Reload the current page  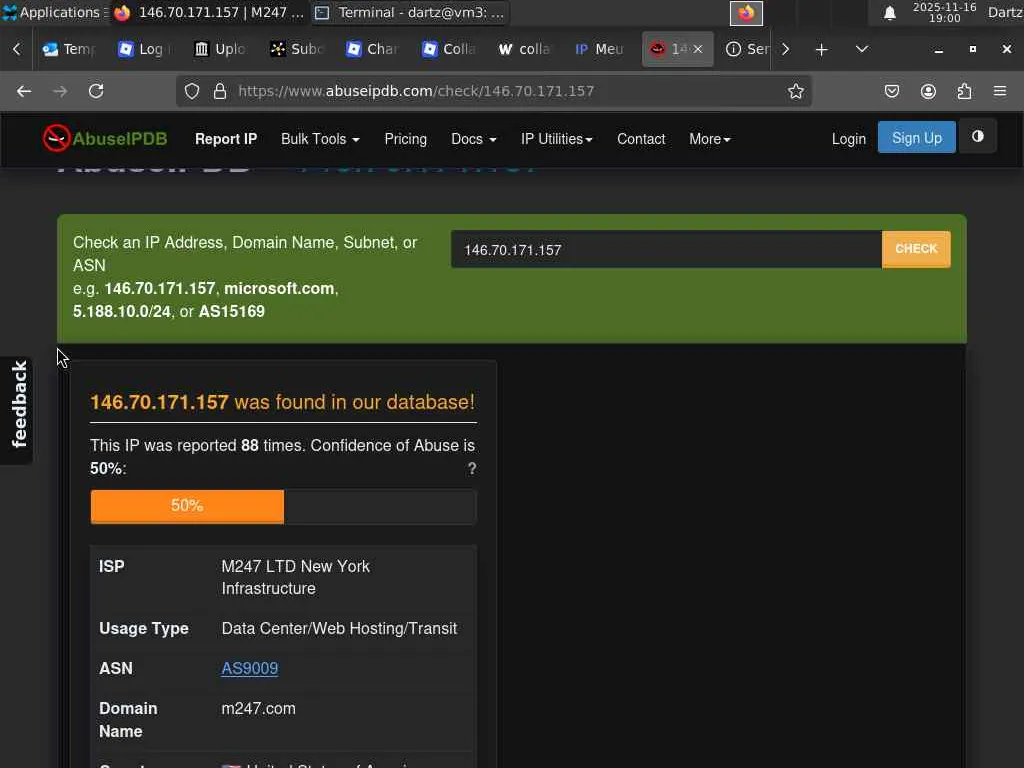point(96,91)
